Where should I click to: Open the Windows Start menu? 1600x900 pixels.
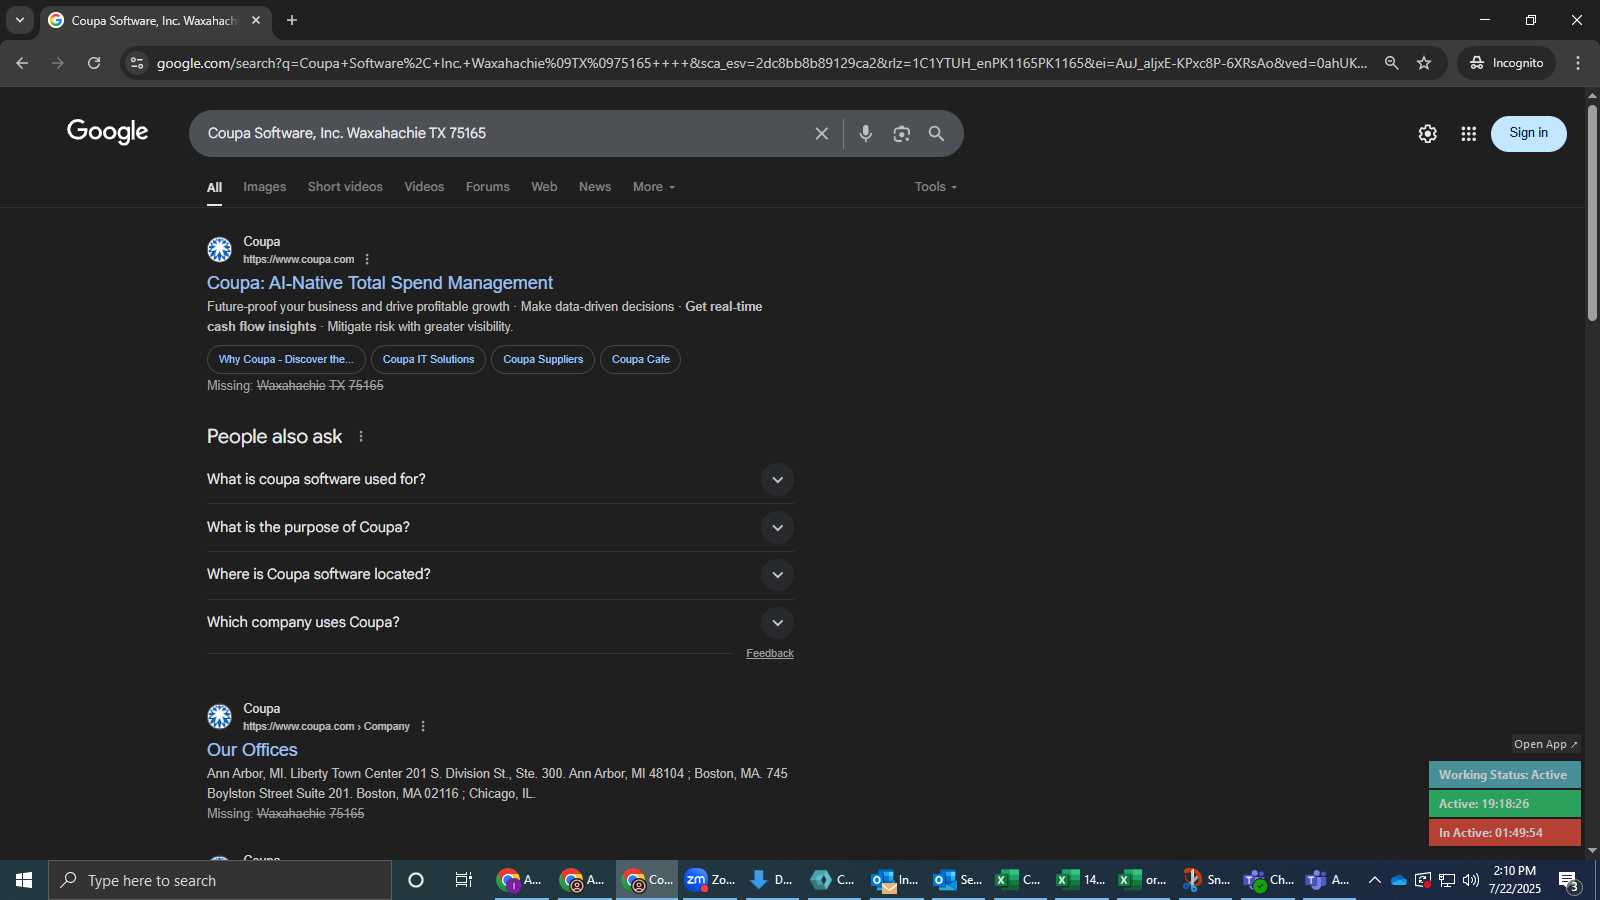pyautogui.click(x=24, y=880)
